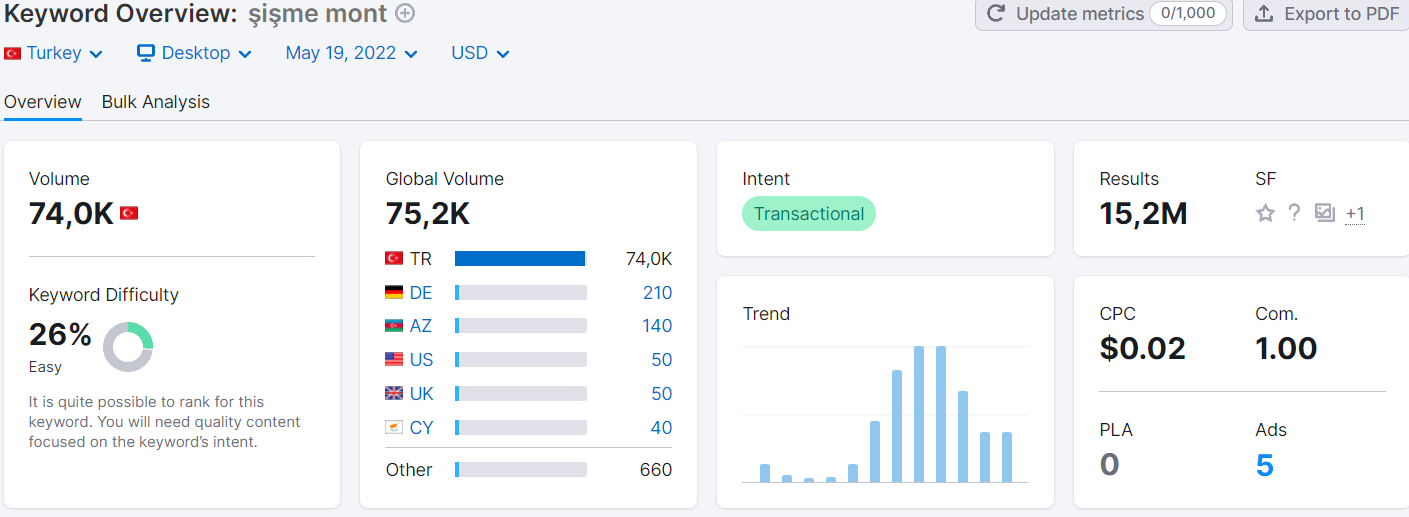Open the Desktop device dropdown
Screen dimensions: 1409x517
(x=194, y=53)
